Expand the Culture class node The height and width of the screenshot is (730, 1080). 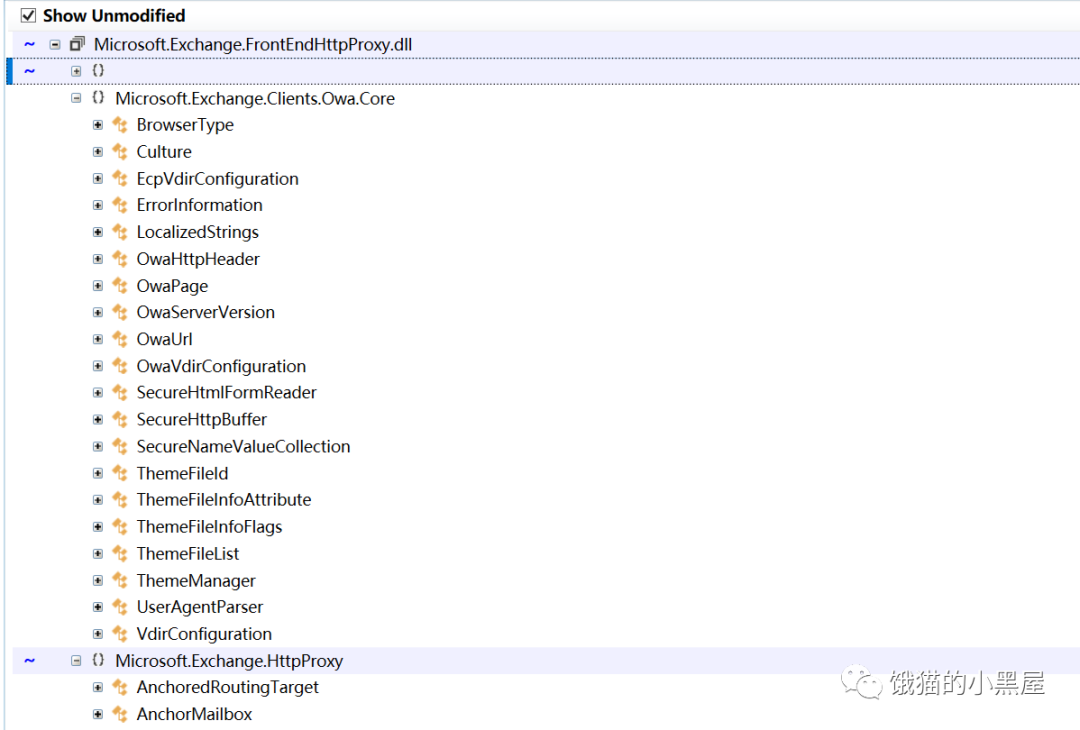tap(98, 152)
